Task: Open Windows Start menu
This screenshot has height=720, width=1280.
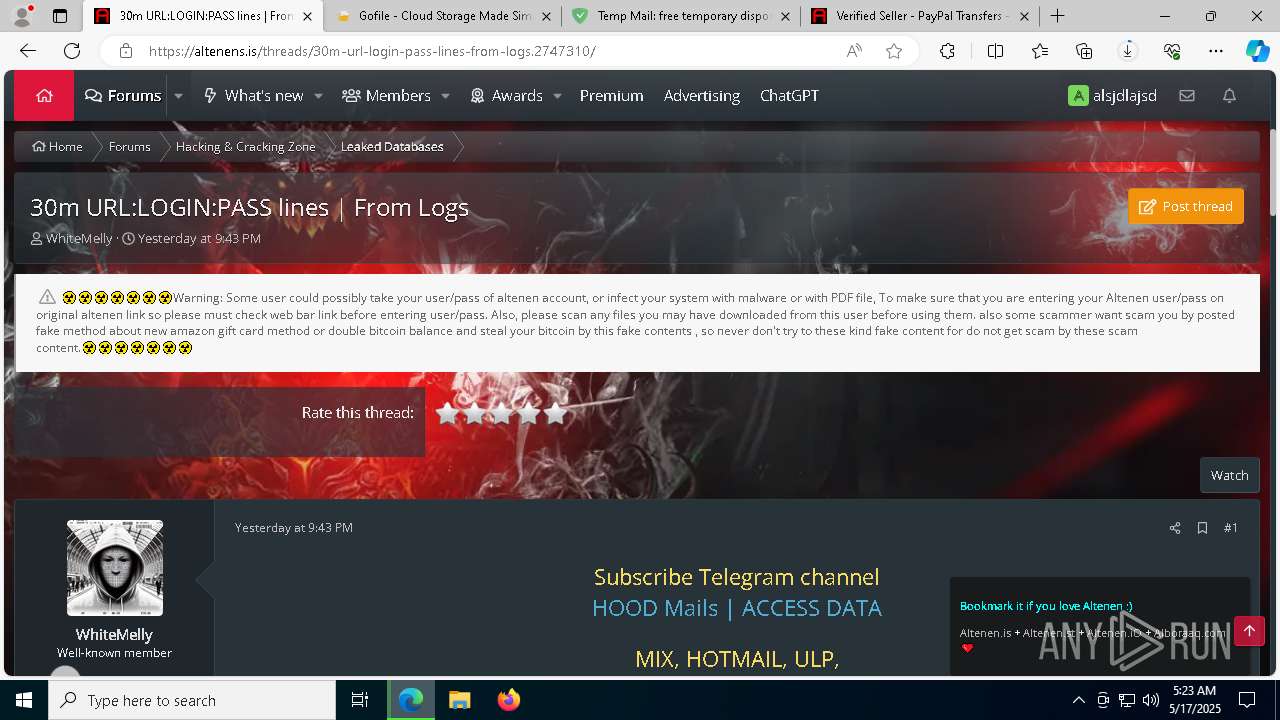Action: coord(24,700)
